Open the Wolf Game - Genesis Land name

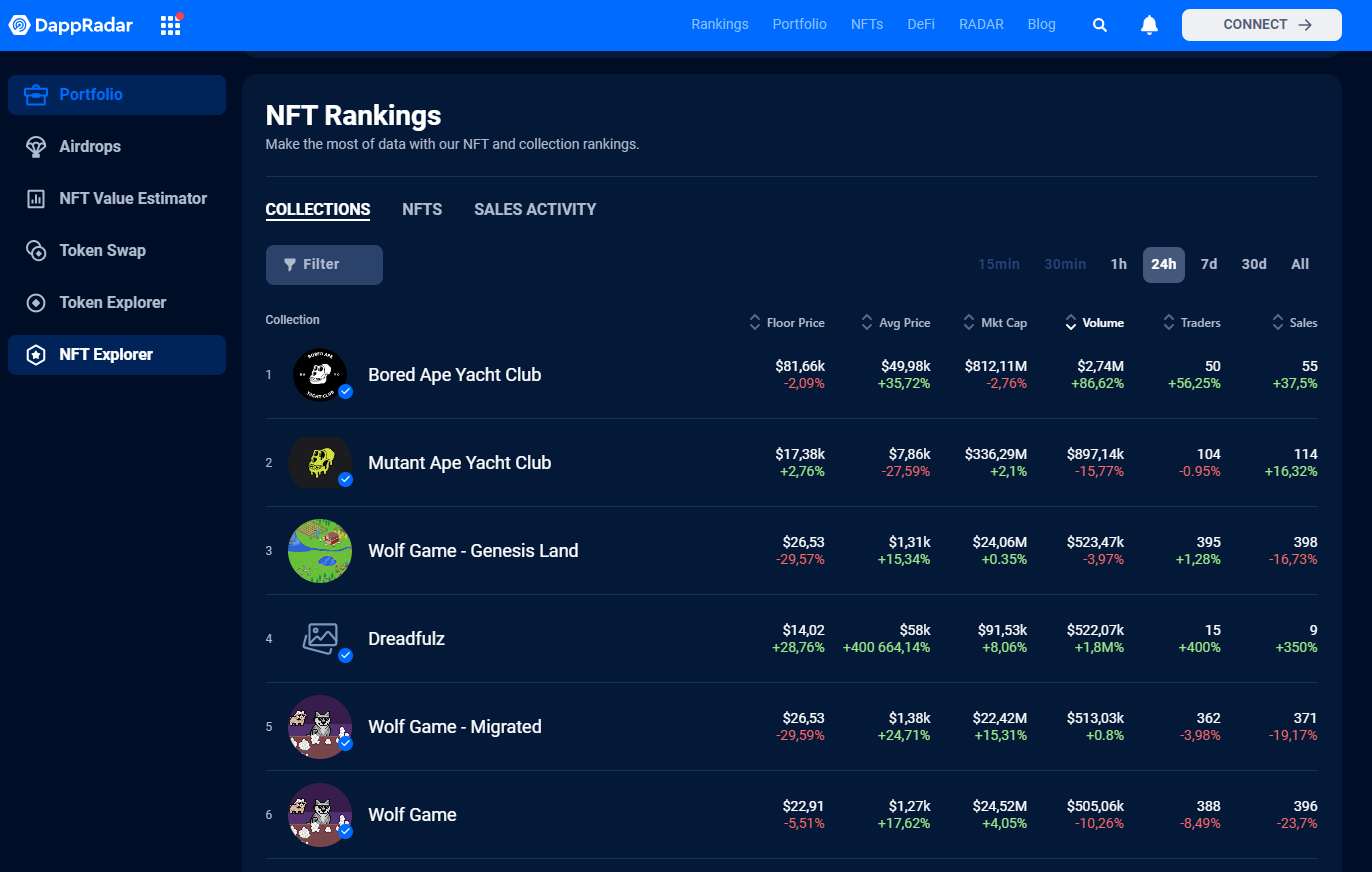[x=473, y=551]
